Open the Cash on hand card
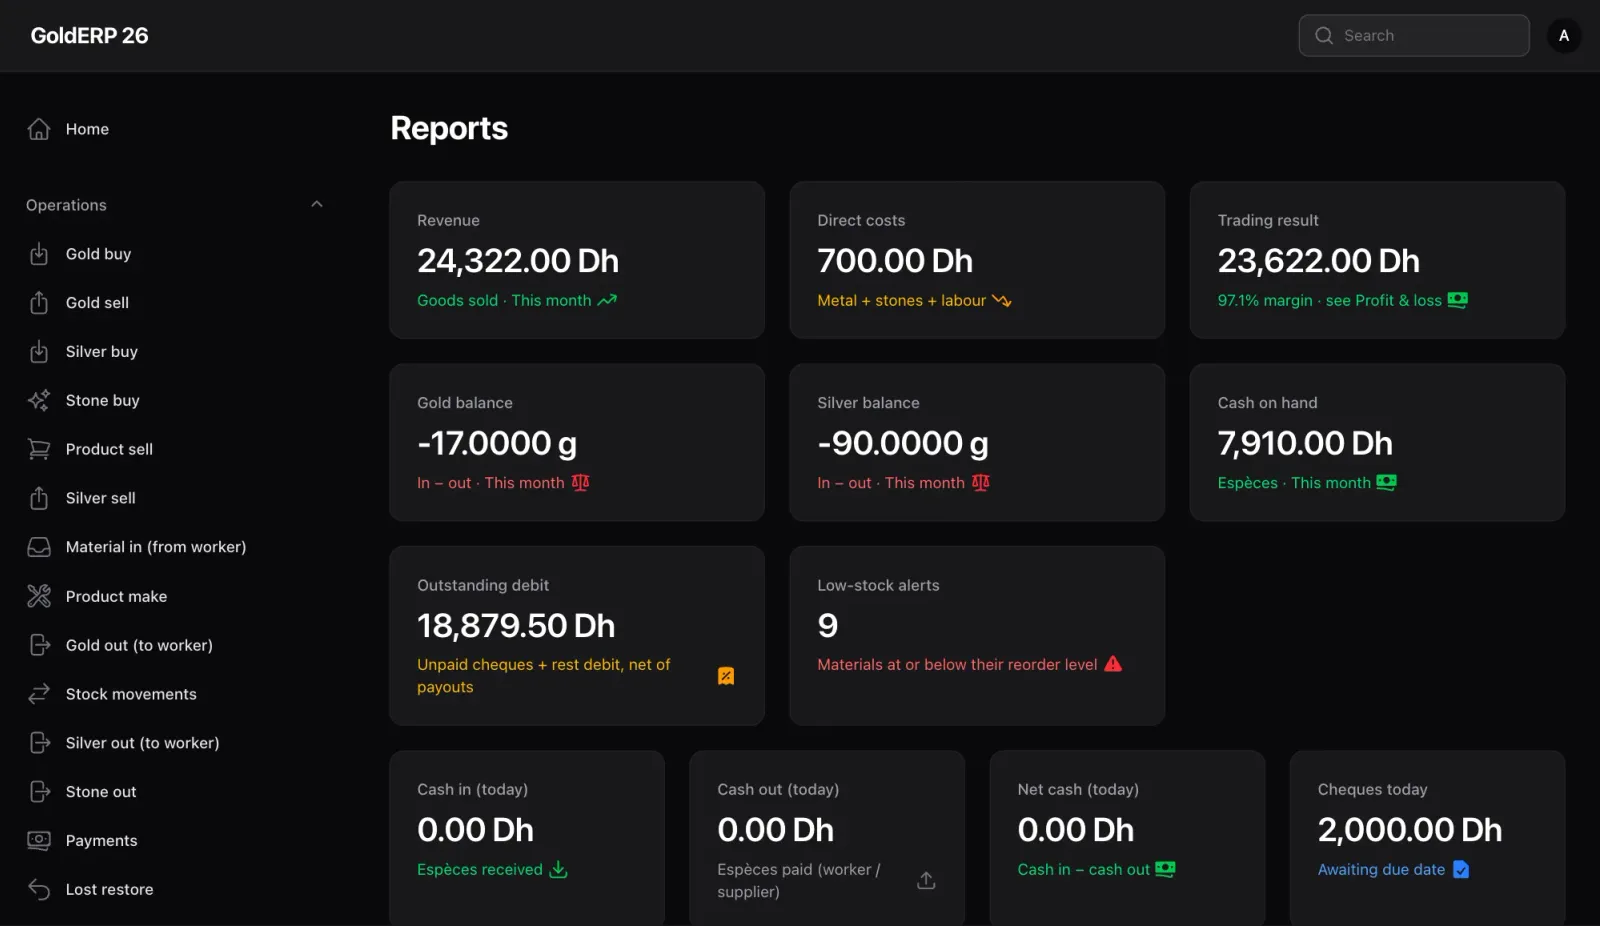The image size is (1600, 926). 1377,442
